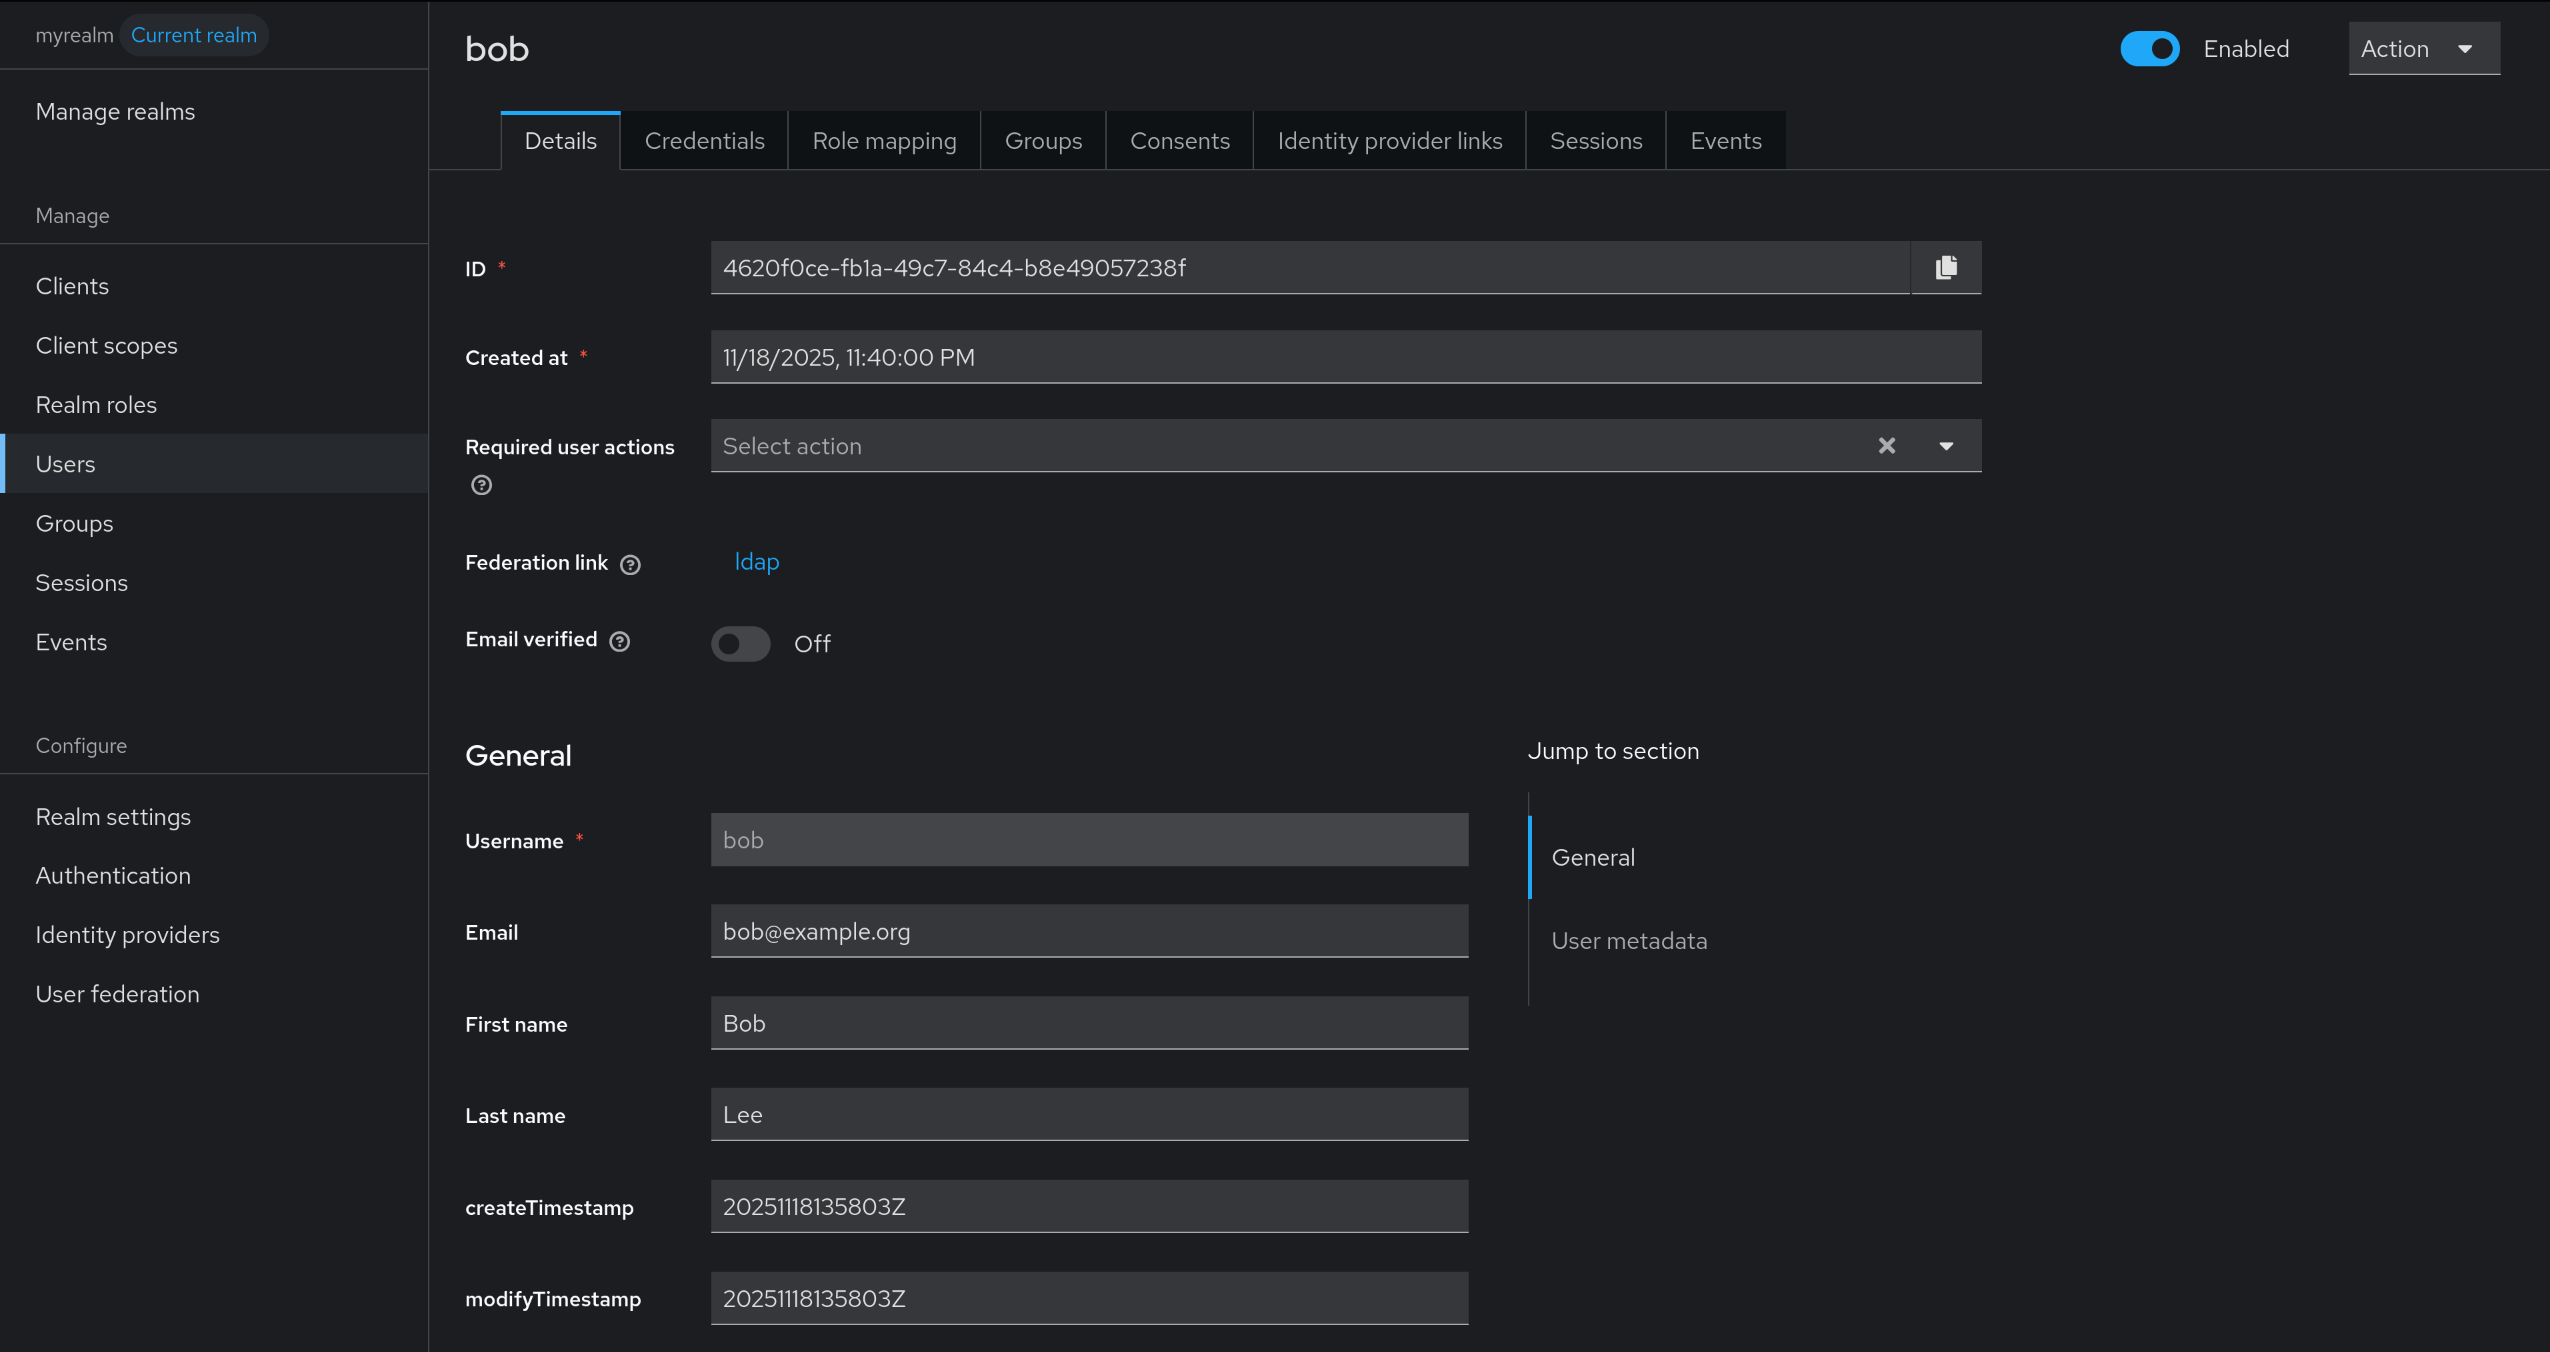This screenshot has width=2550, height=1352.
Task: Switch to the Credentials tab
Action: (x=704, y=141)
